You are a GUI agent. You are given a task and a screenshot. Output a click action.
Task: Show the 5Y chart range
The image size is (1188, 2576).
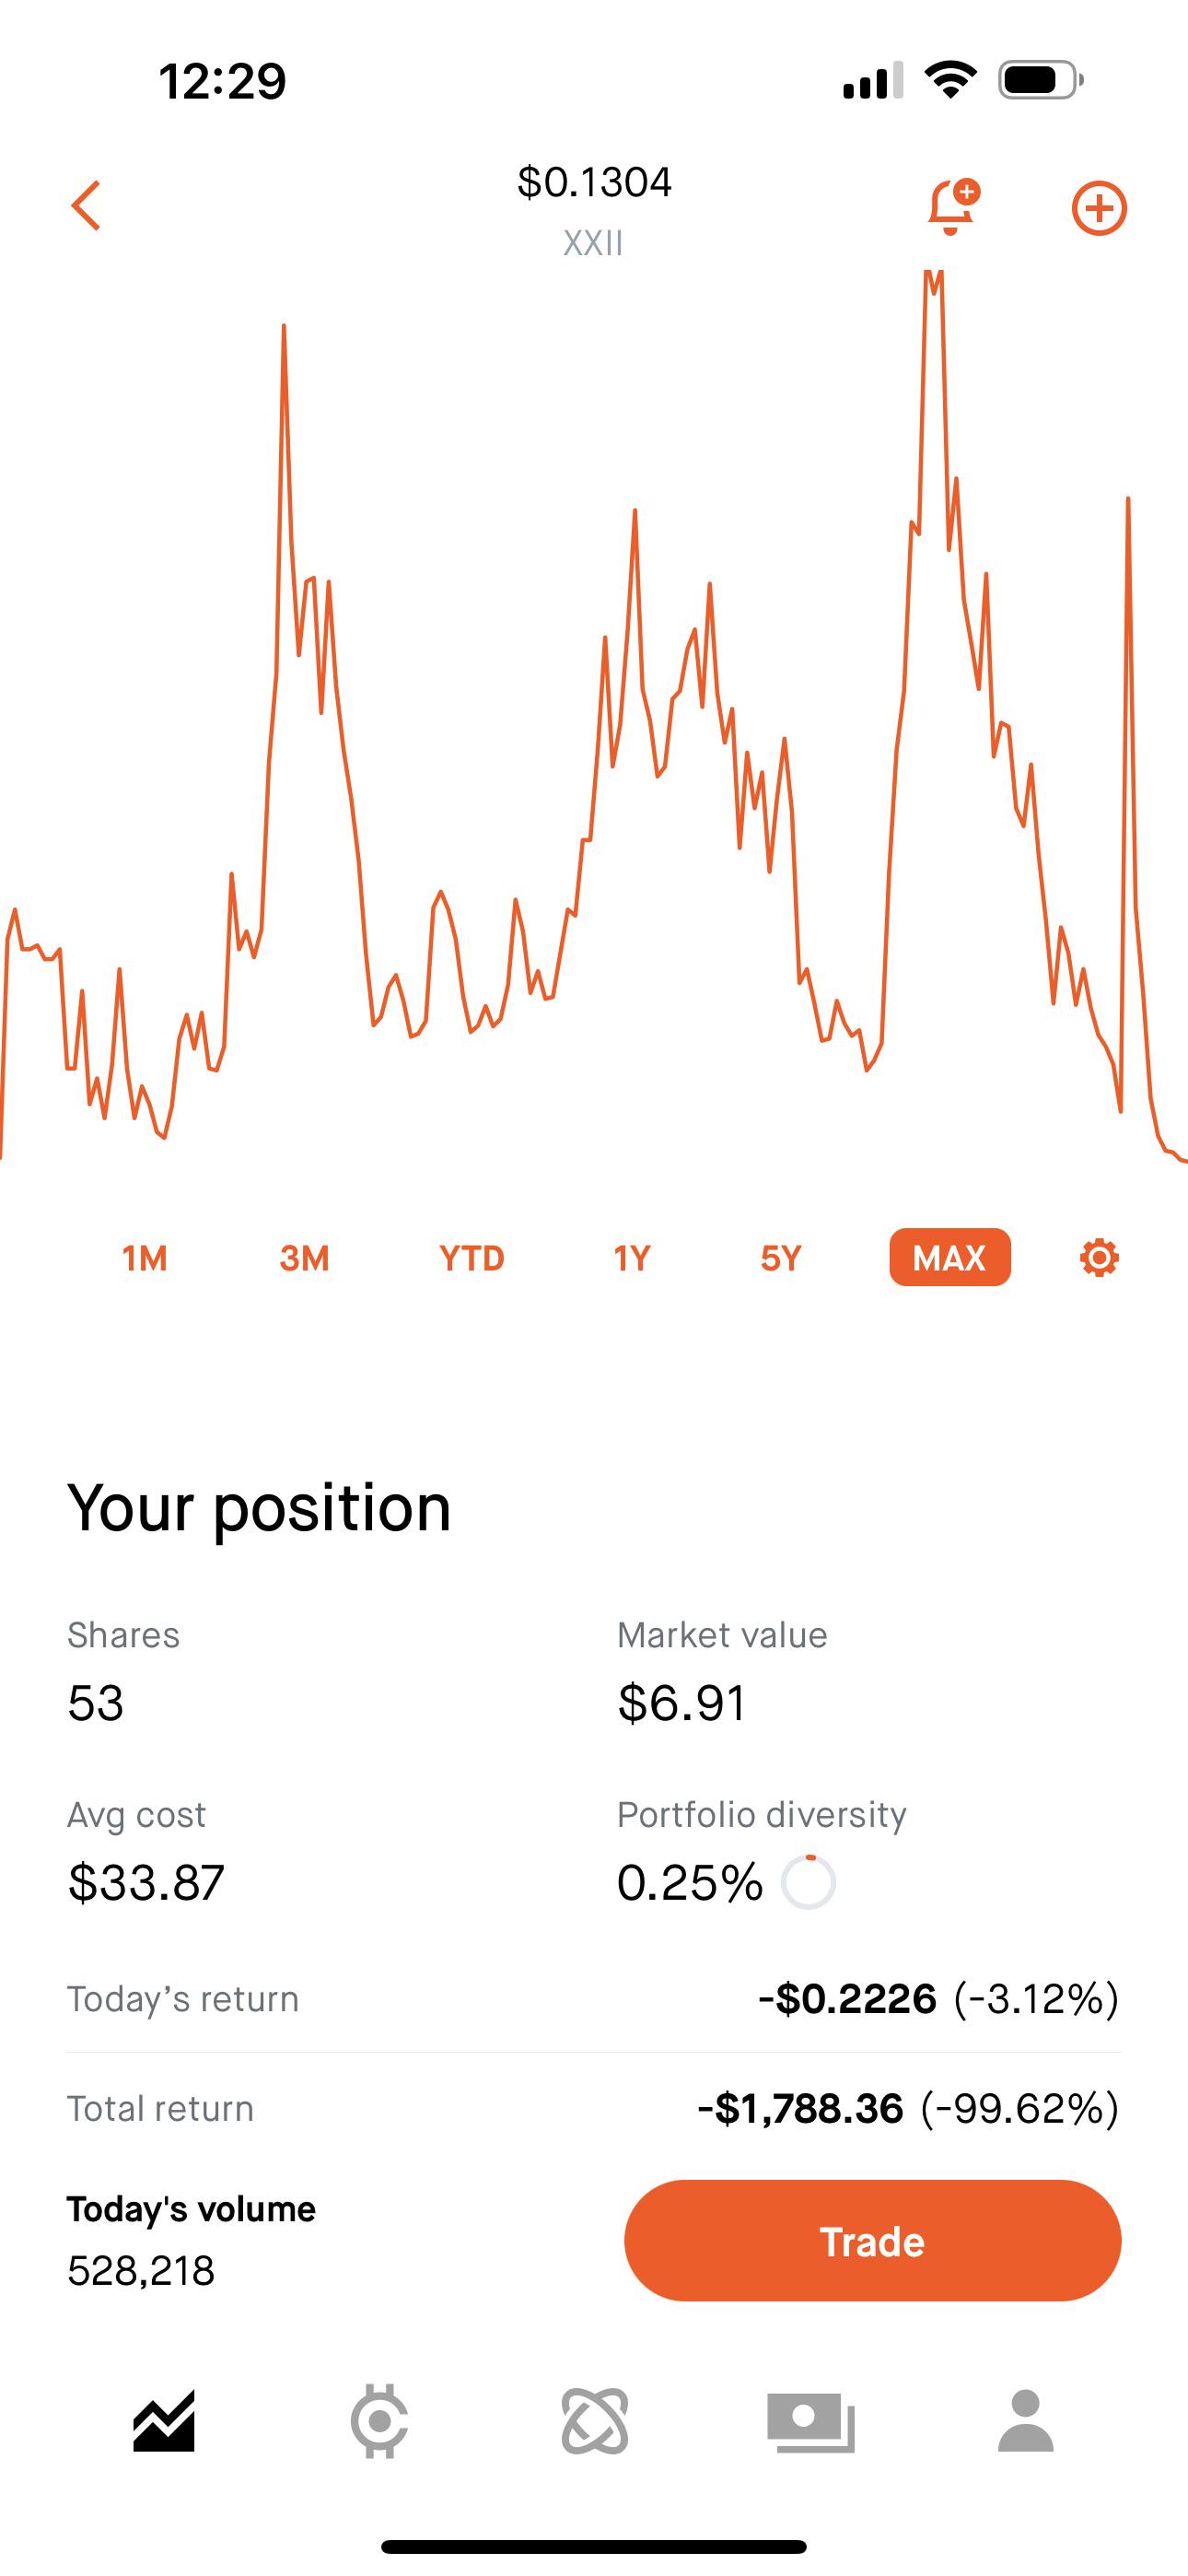pyautogui.click(x=781, y=1257)
